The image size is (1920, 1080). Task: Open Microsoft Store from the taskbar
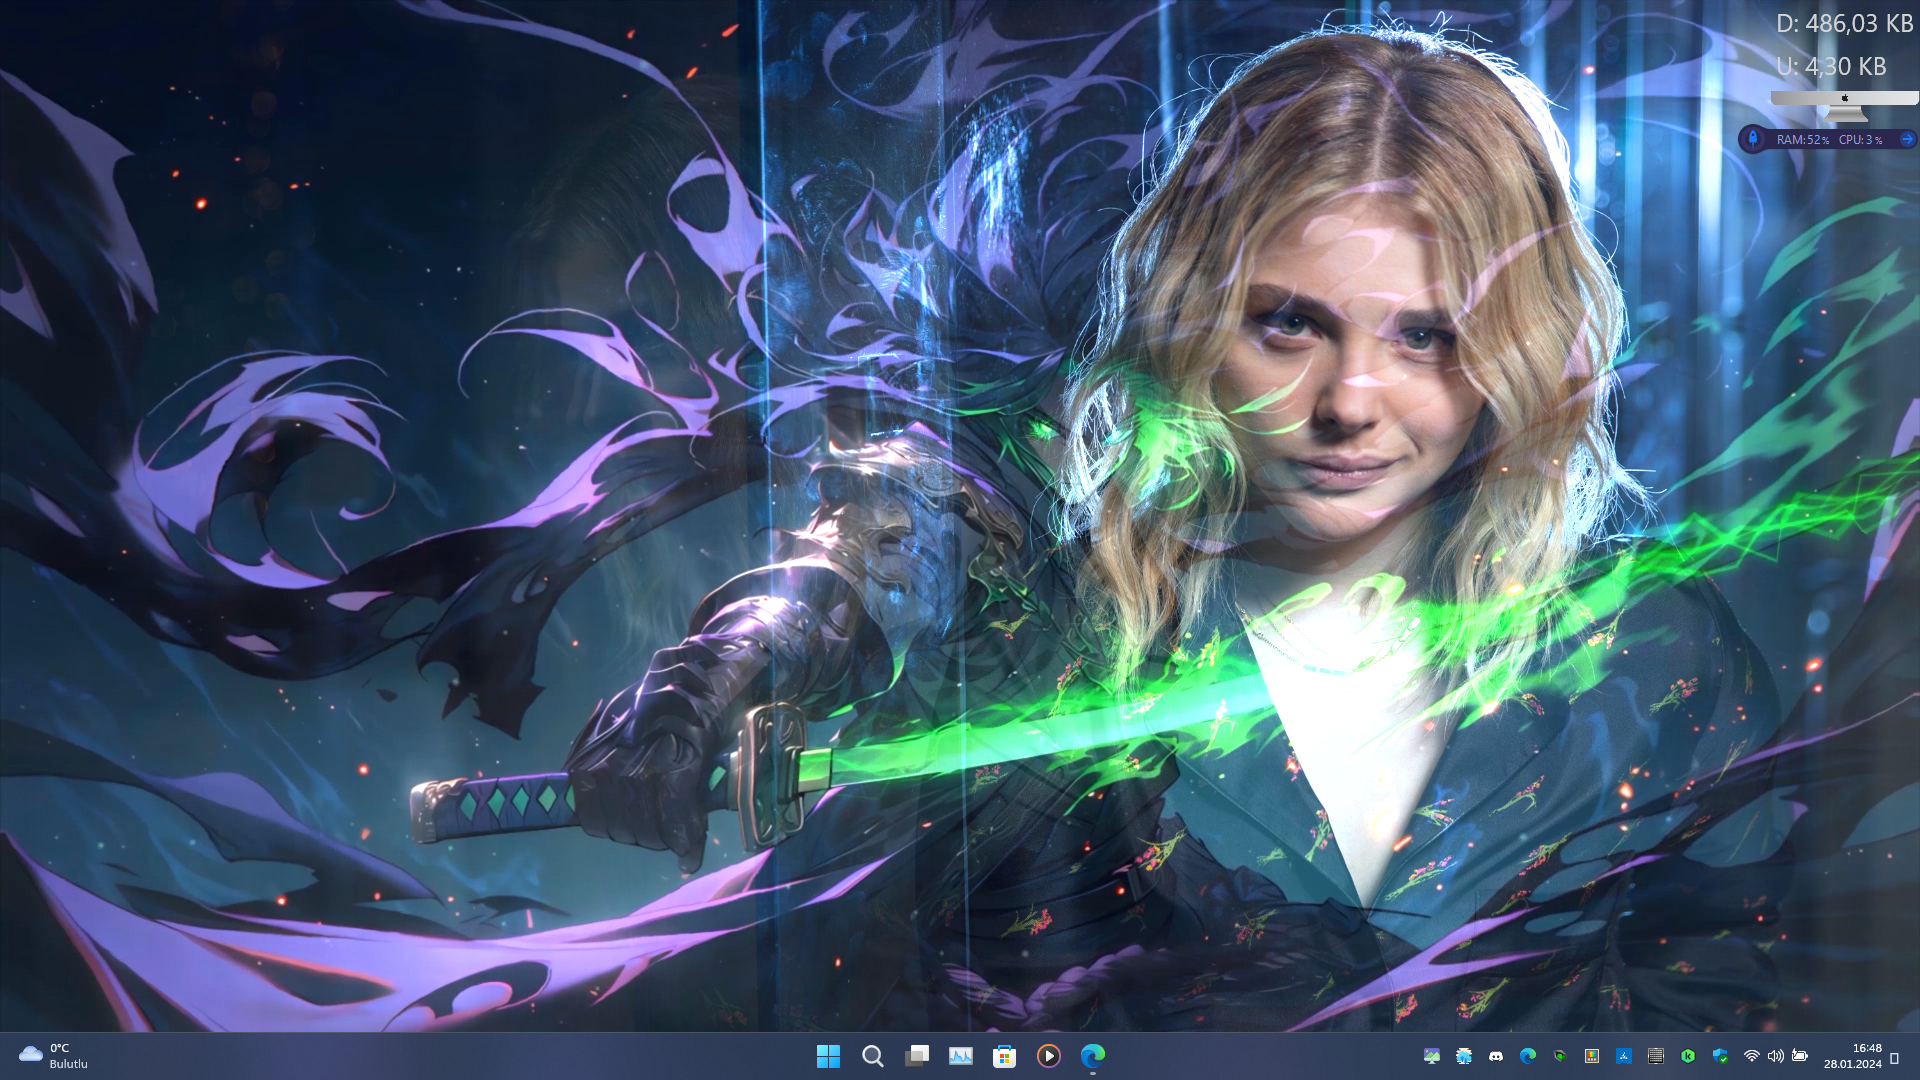[1004, 1056]
